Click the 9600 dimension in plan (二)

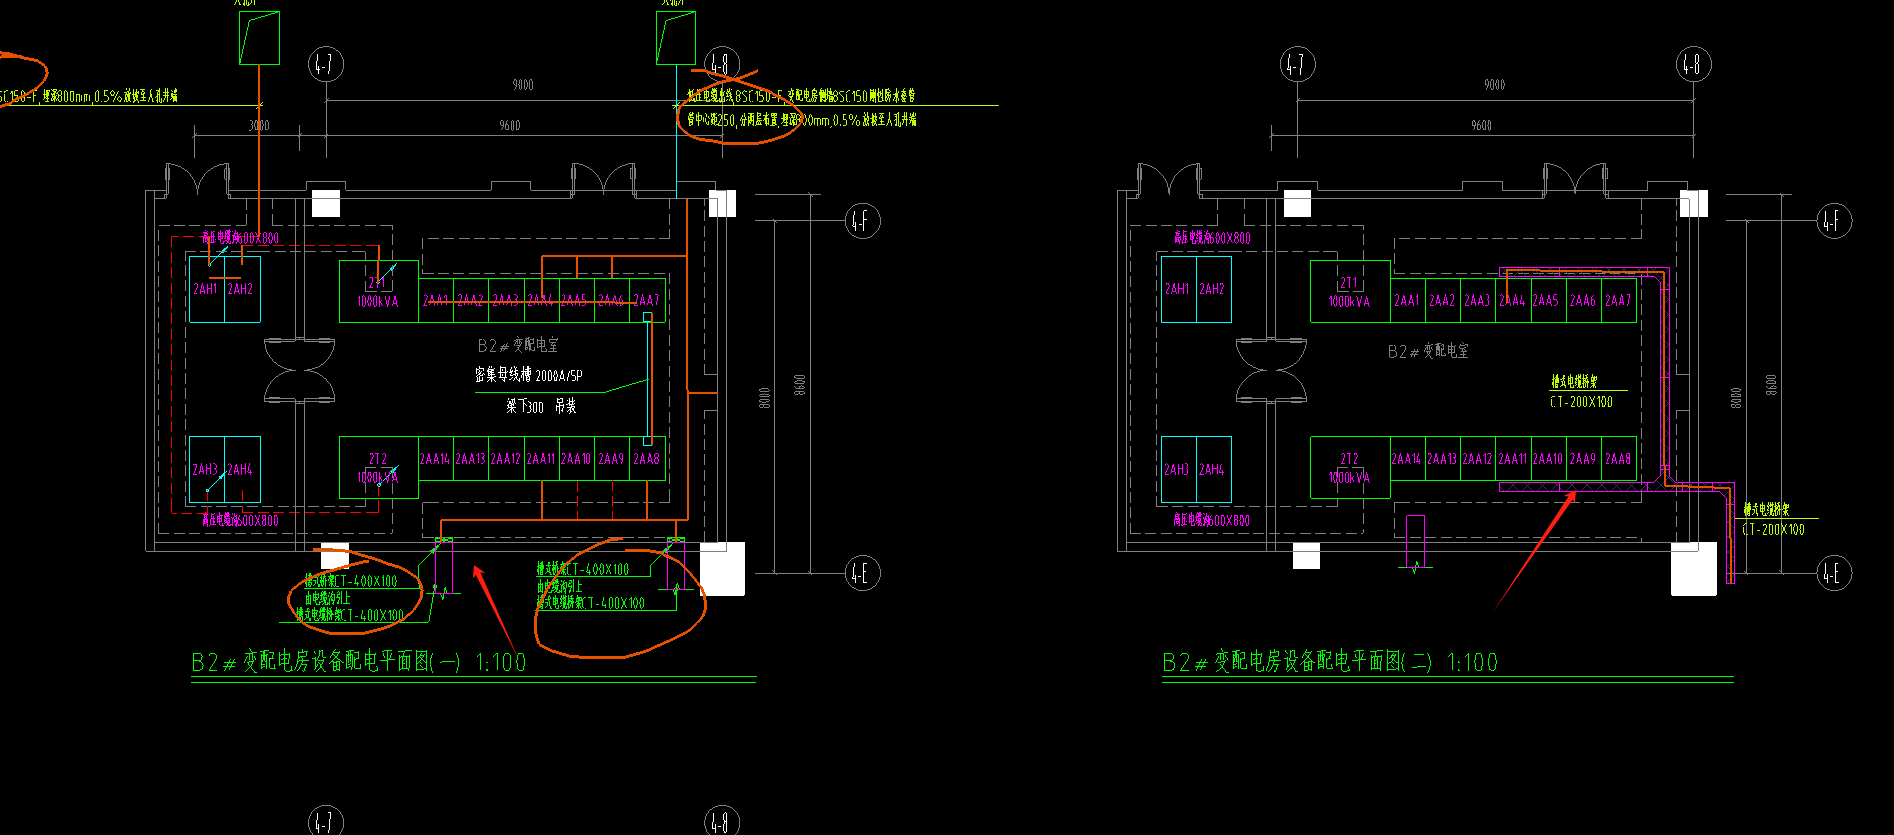(x=1482, y=126)
